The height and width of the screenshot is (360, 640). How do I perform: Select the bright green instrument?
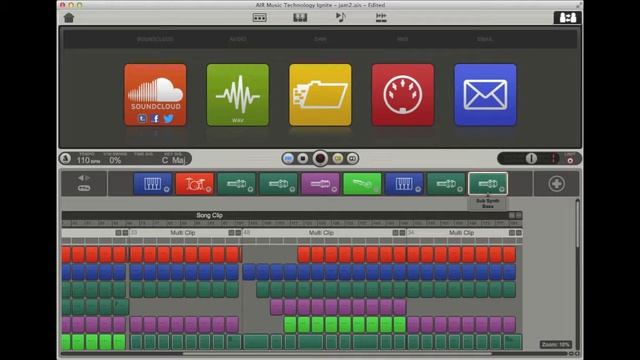tap(362, 184)
